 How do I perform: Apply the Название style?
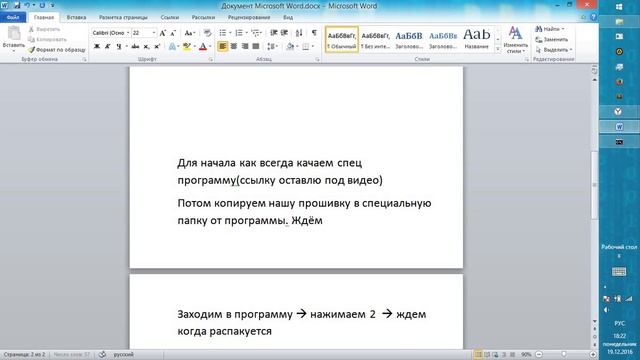(476, 40)
